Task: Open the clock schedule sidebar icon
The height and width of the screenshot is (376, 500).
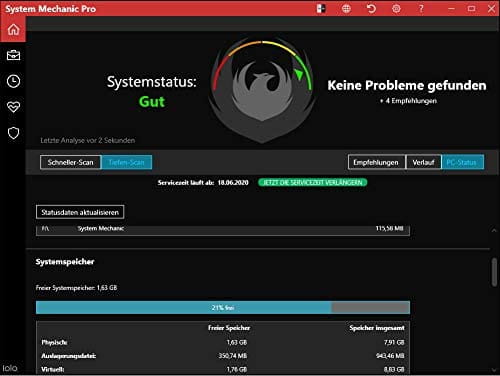Action: [13, 81]
